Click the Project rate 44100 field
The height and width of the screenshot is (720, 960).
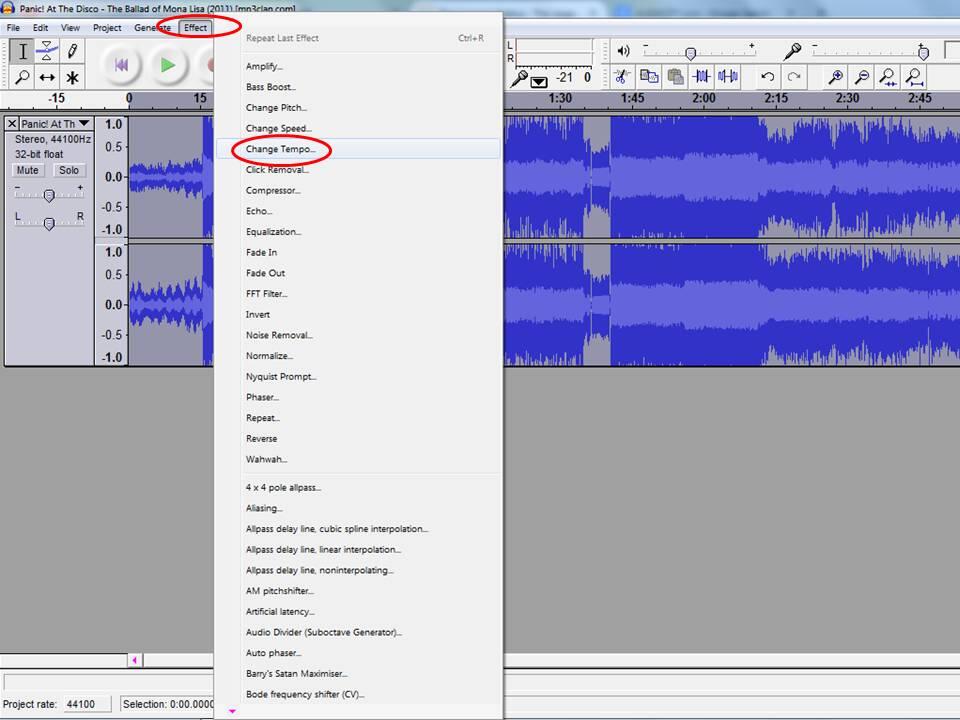click(87, 704)
